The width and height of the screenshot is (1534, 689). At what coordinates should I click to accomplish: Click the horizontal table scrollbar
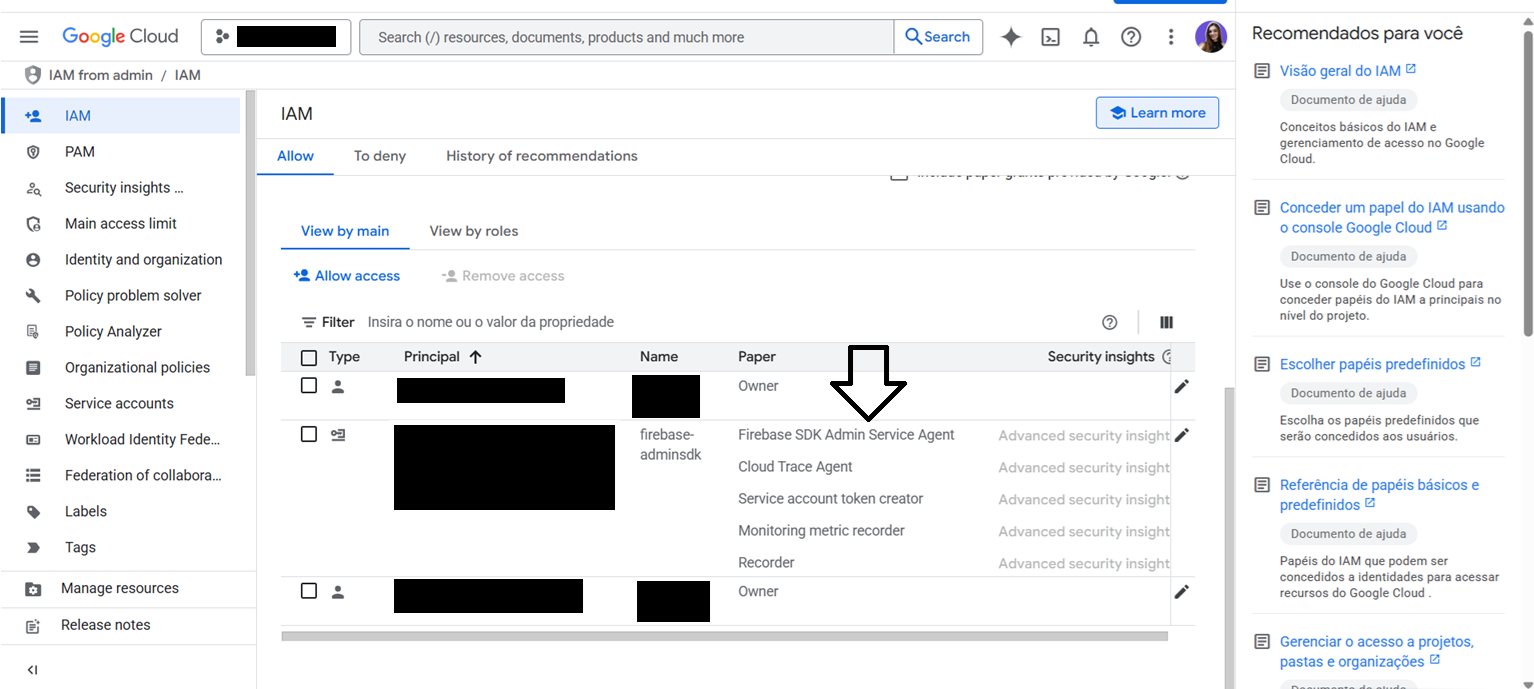(x=724, y=636)
